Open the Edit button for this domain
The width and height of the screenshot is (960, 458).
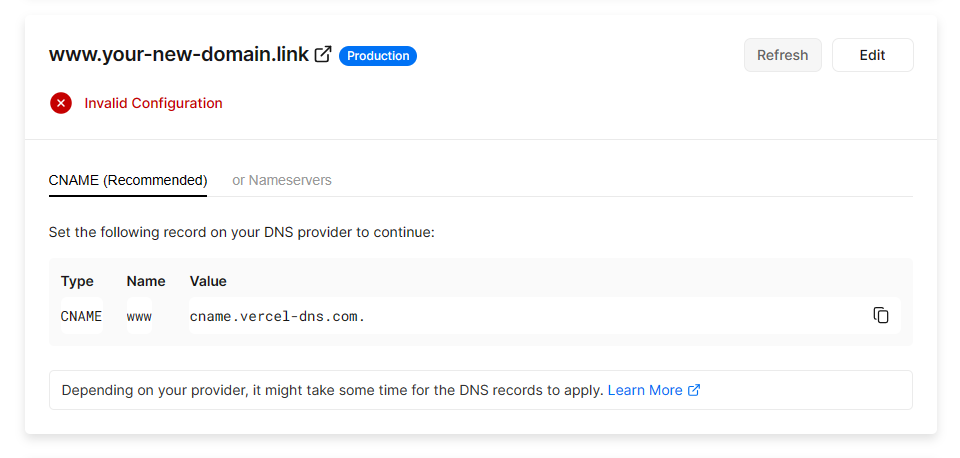tap(872, 55)
